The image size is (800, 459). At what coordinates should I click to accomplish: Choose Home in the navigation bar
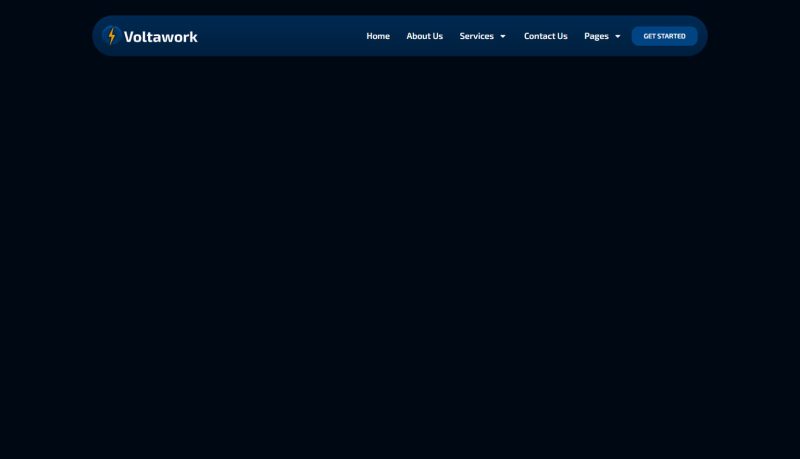click(x=378, y=36)
